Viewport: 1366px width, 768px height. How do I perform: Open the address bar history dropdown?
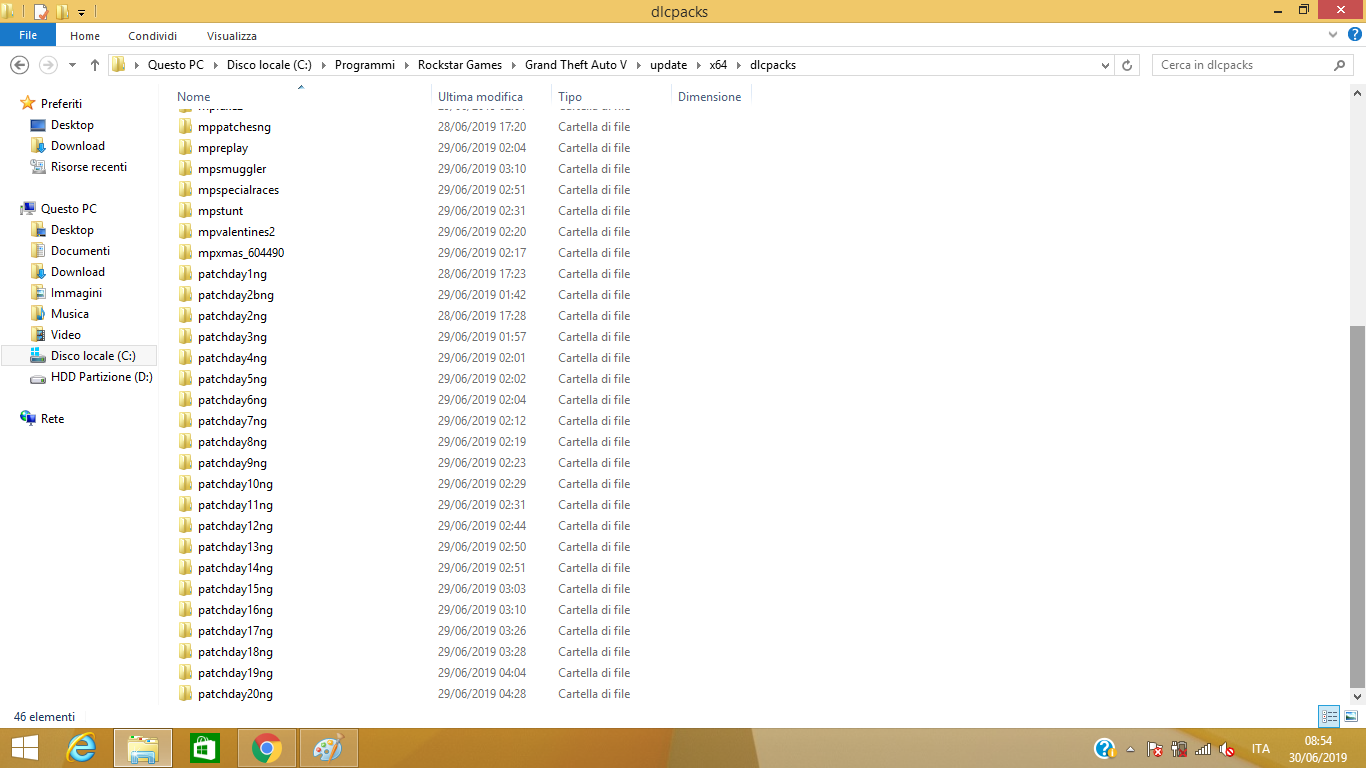(1105, 65)
